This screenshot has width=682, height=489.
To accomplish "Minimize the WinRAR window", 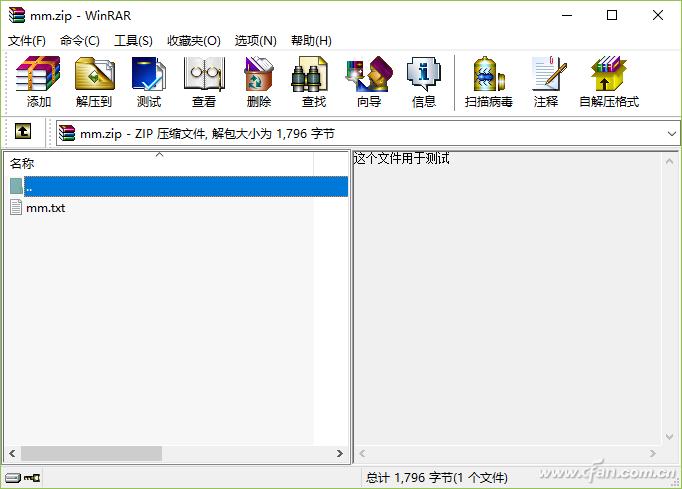I will click(567, 15).
